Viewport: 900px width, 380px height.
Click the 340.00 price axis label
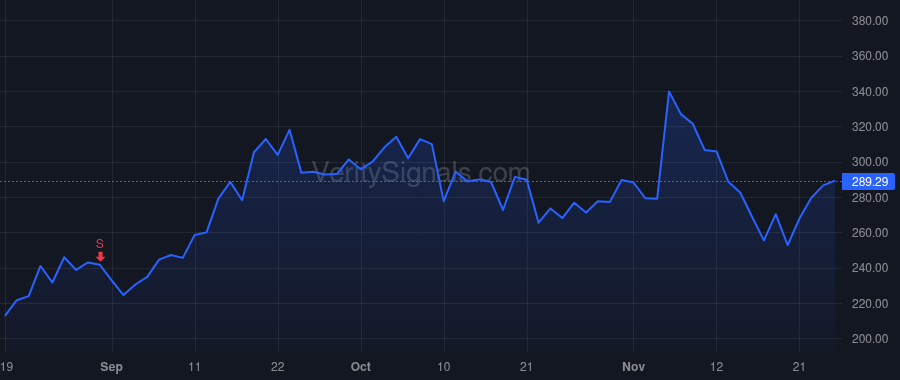[869, 92]
